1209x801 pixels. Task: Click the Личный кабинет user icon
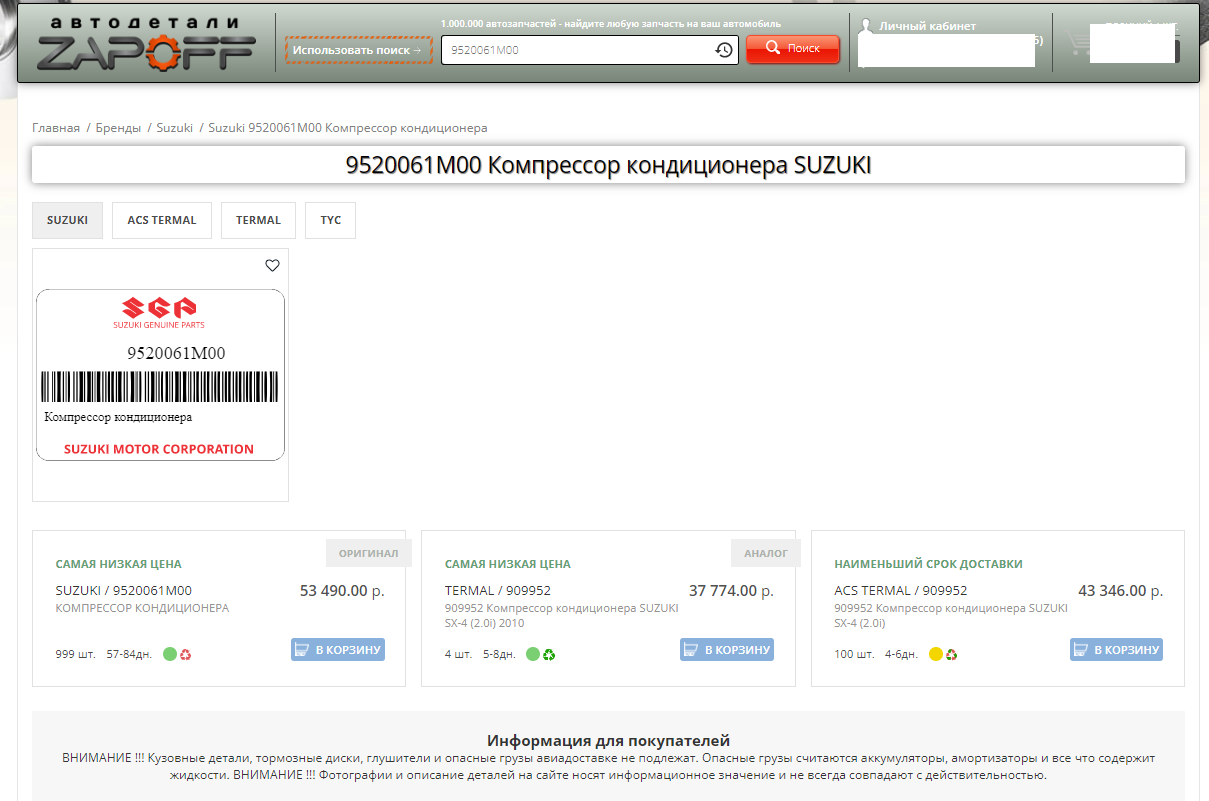(x=867, y=28)
